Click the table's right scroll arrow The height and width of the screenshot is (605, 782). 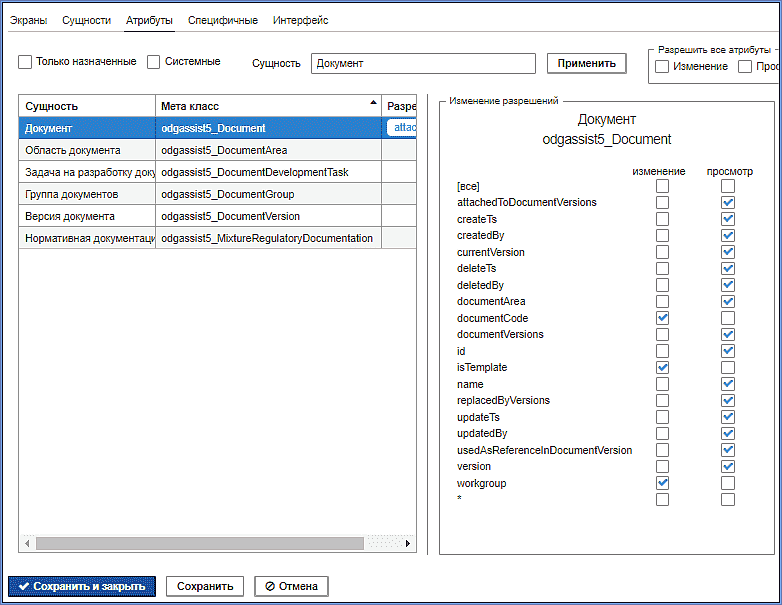(x=408, y=543)
